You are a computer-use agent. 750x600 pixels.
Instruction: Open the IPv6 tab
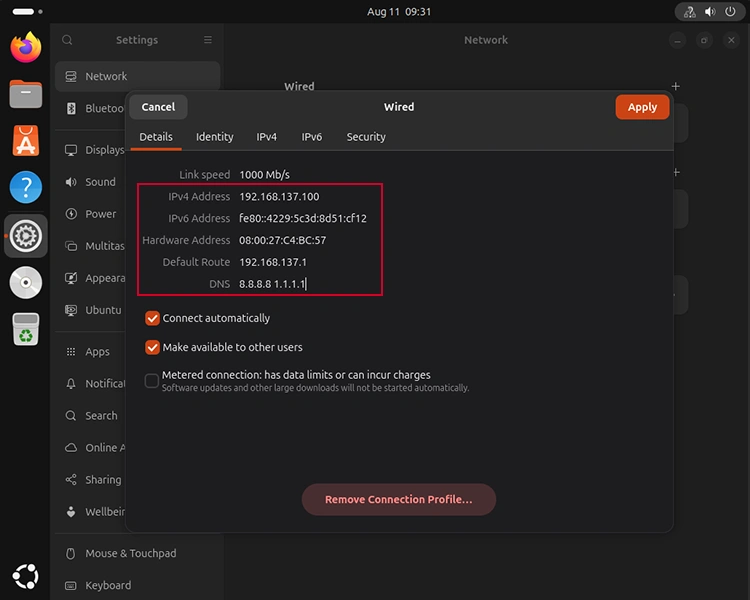click(311, 137)
